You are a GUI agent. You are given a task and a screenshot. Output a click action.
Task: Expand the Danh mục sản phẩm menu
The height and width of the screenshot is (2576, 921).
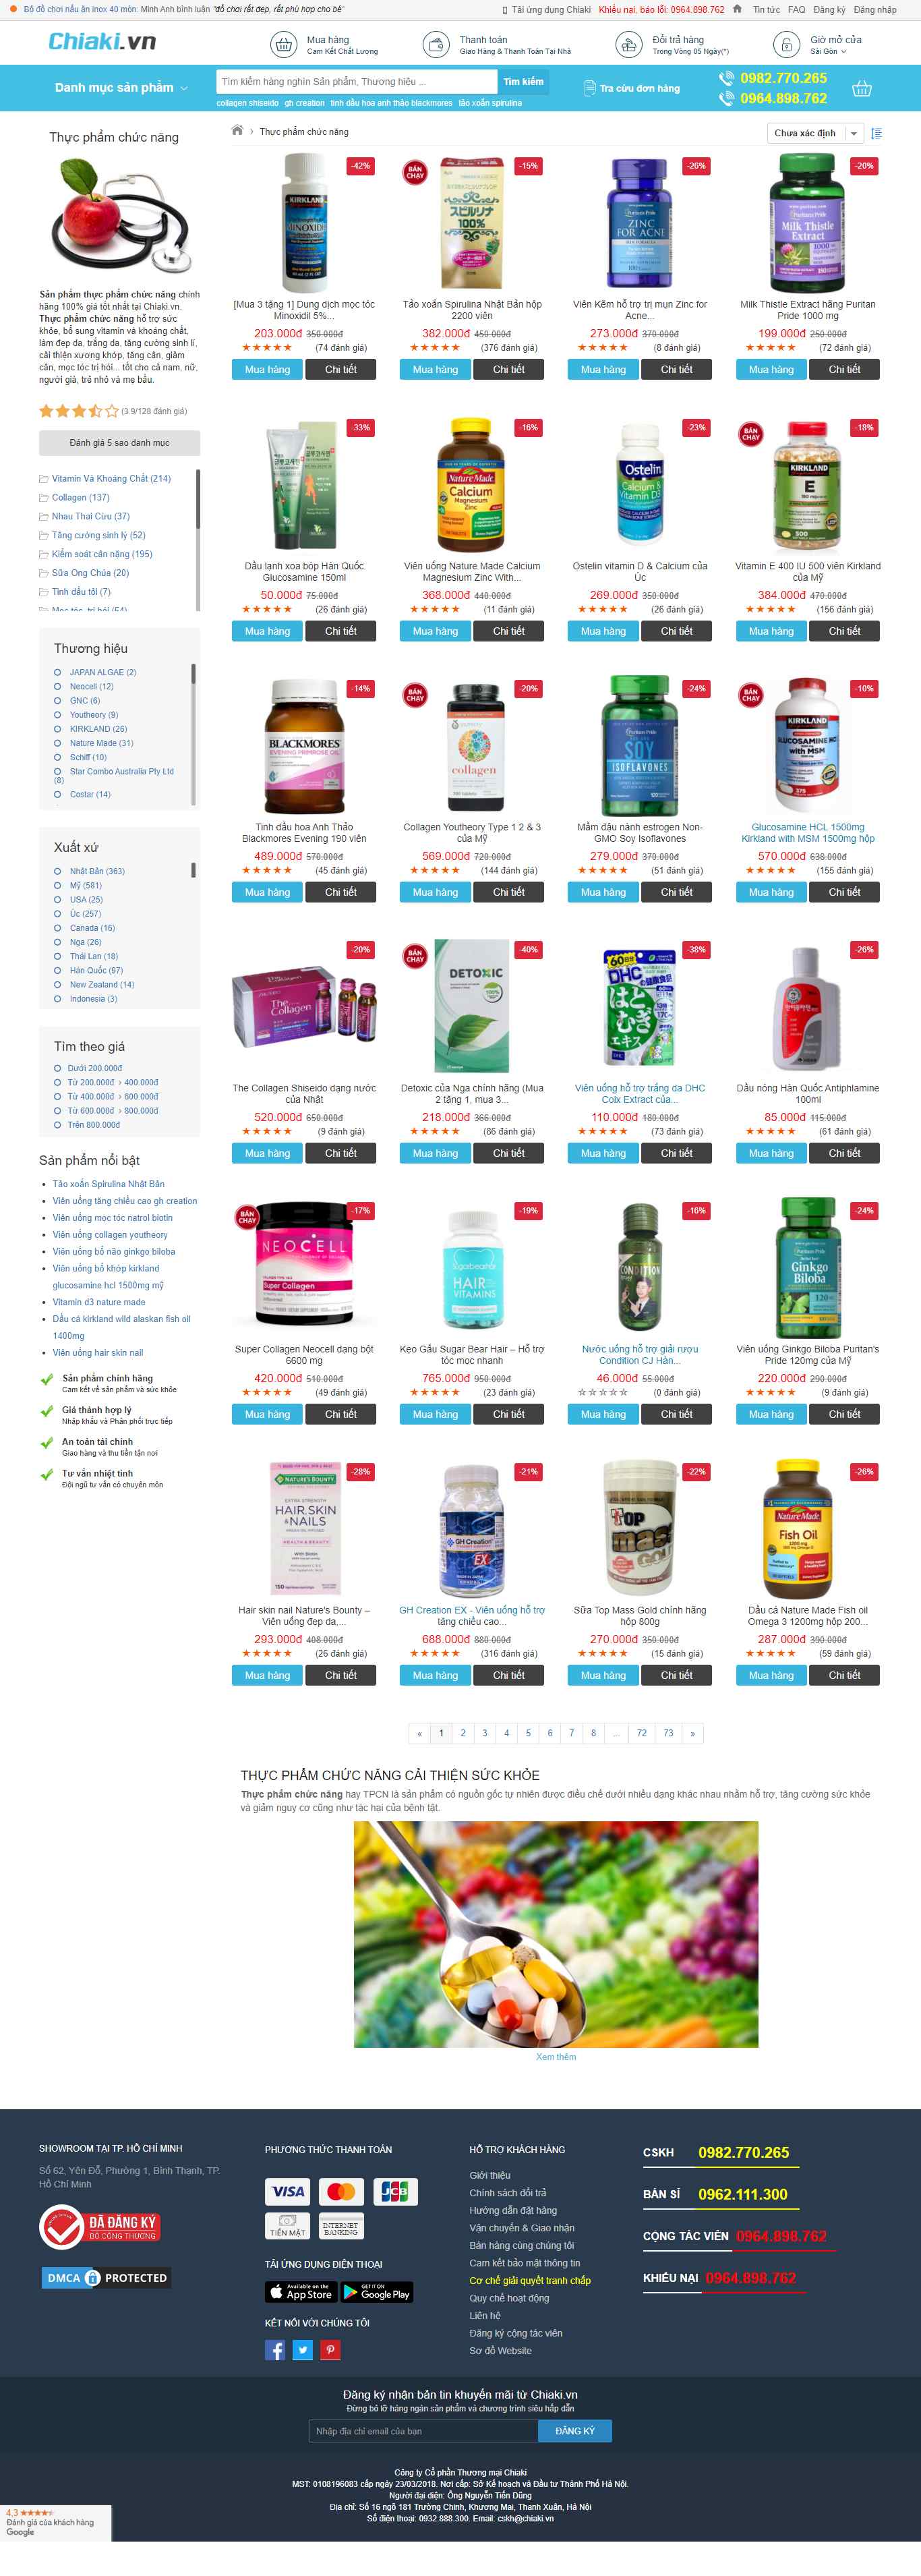coord(121,88)
